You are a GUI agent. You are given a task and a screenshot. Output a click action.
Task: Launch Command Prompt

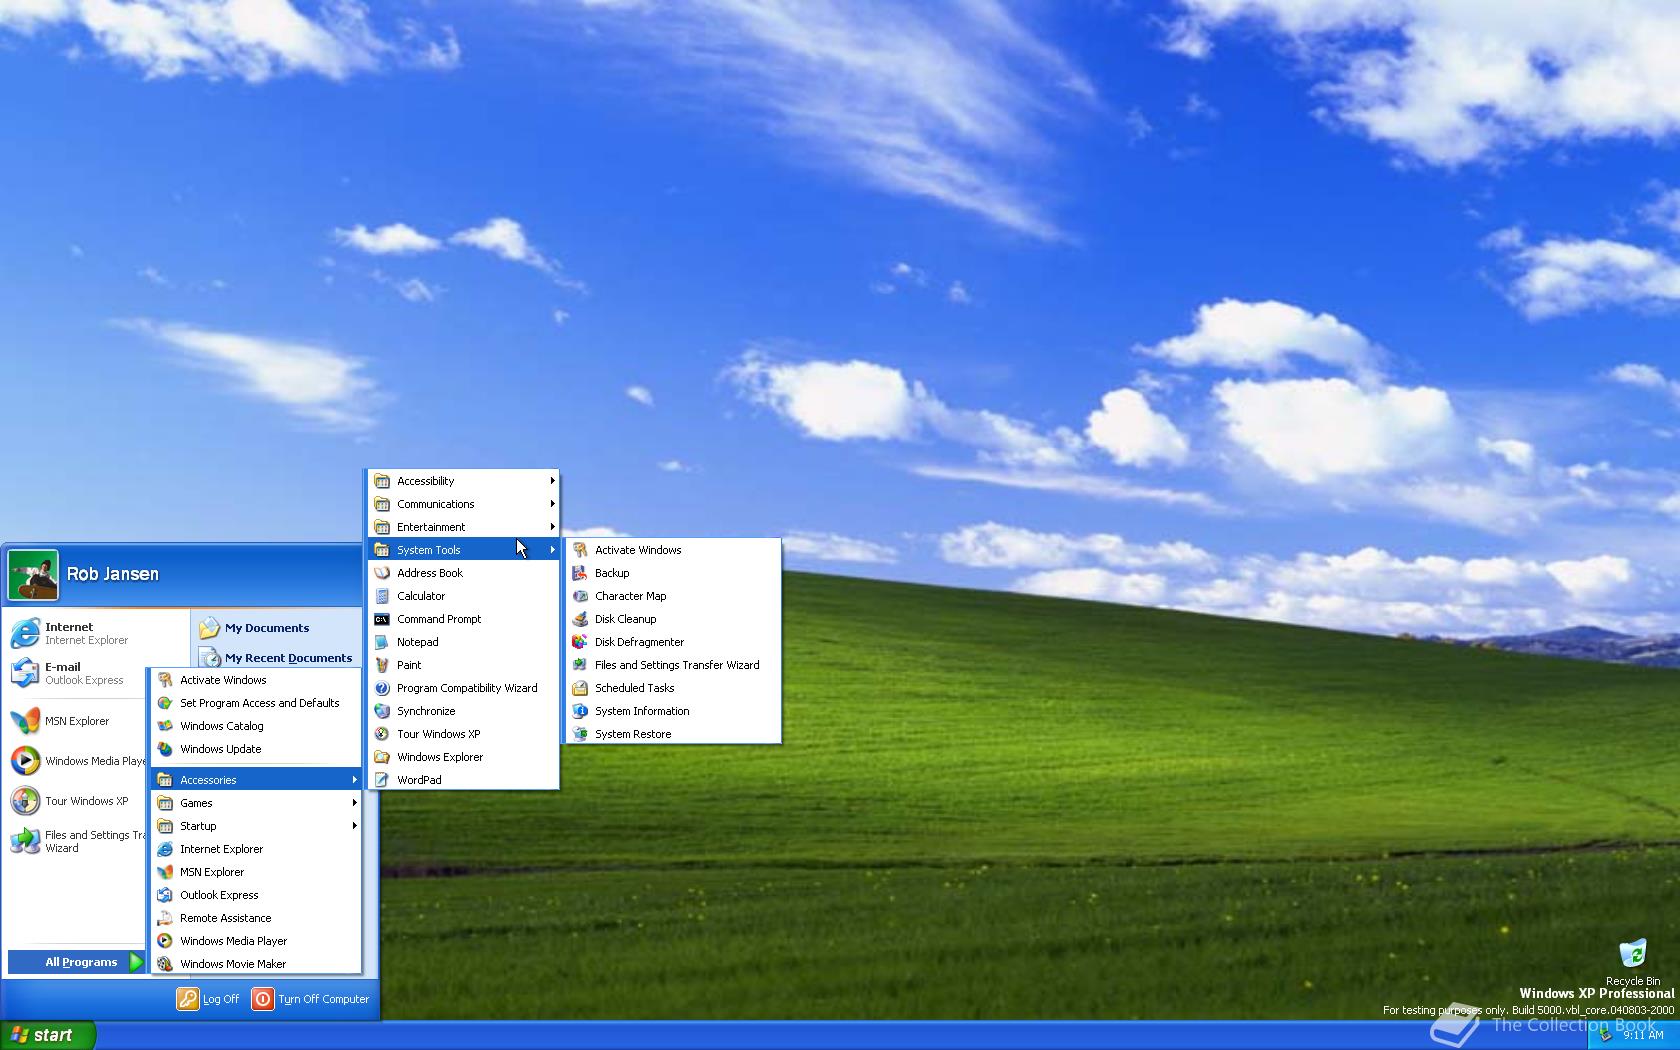coord(438,618)
